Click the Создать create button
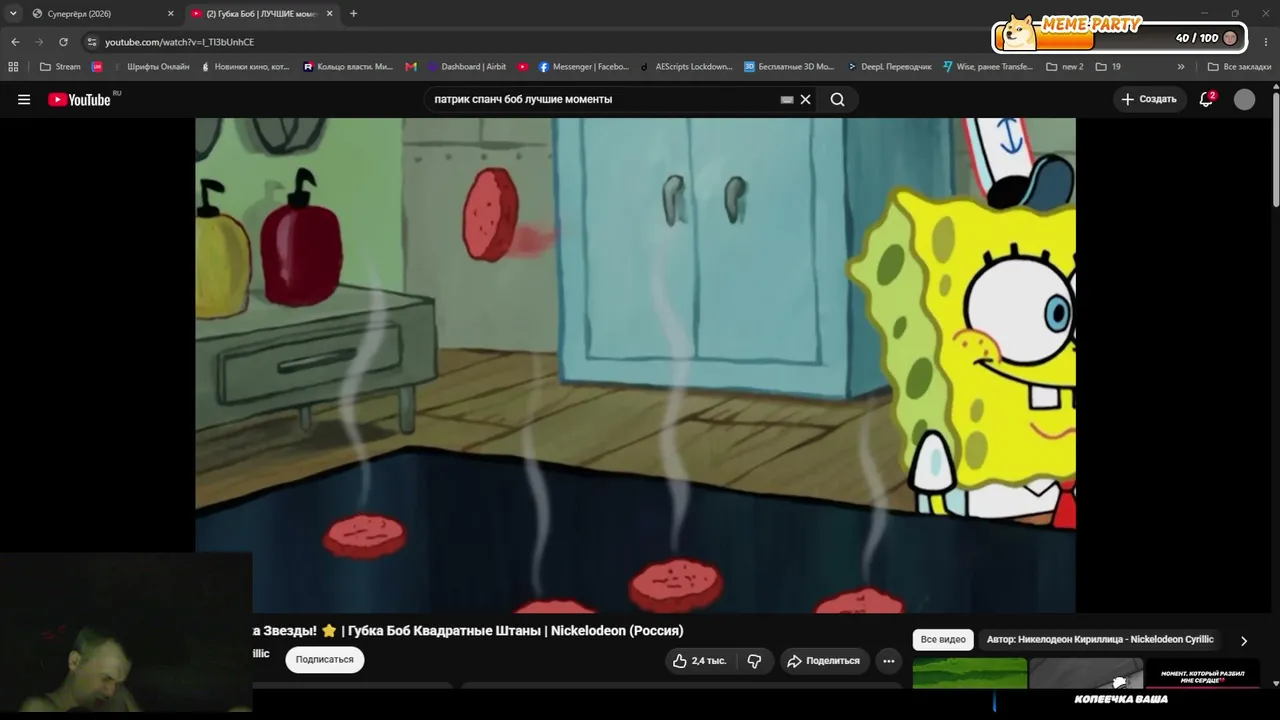1280x720 pixels. point(1149,99)
